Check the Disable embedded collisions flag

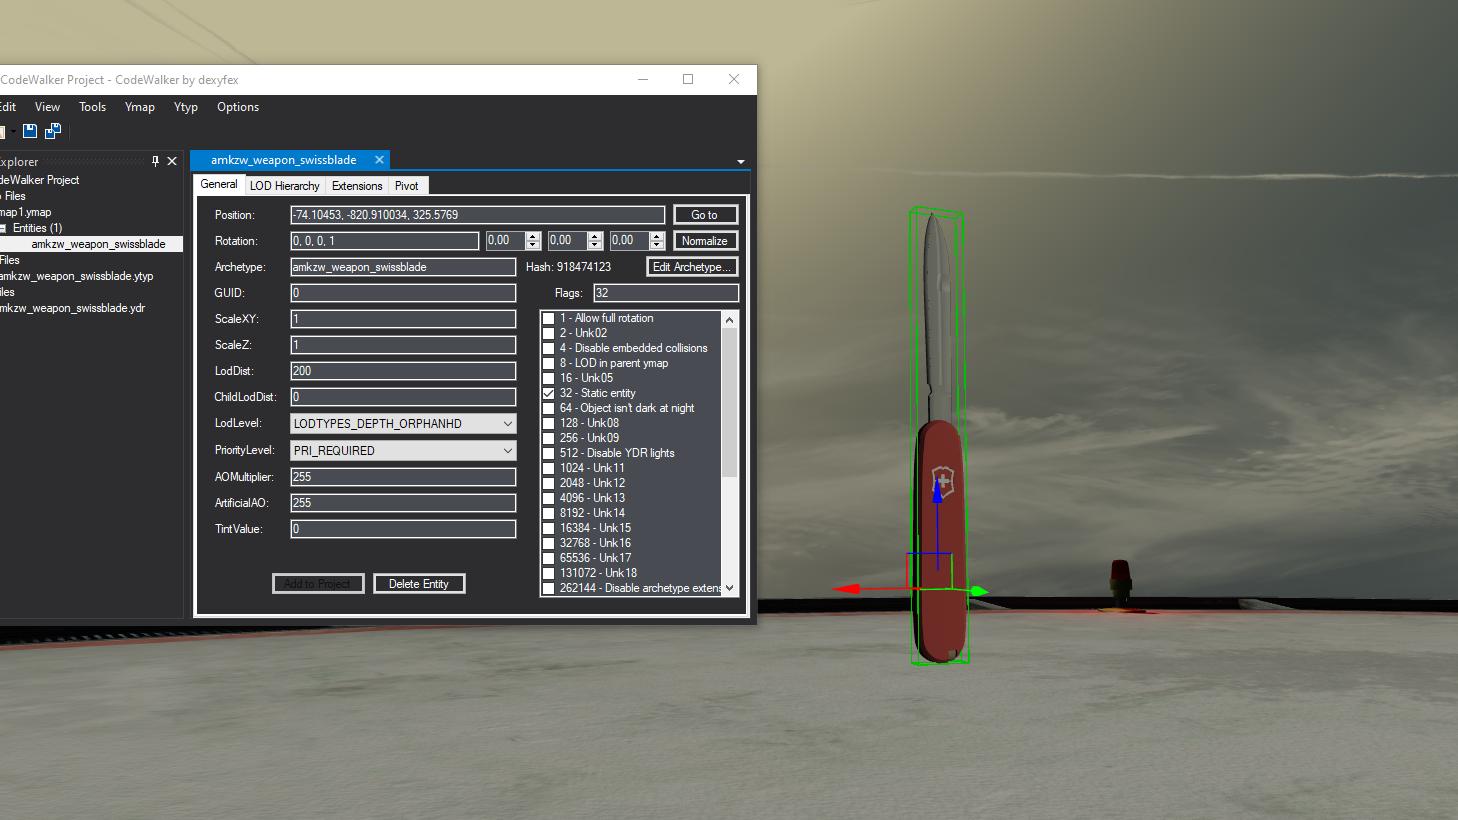(x=548, y=348)
